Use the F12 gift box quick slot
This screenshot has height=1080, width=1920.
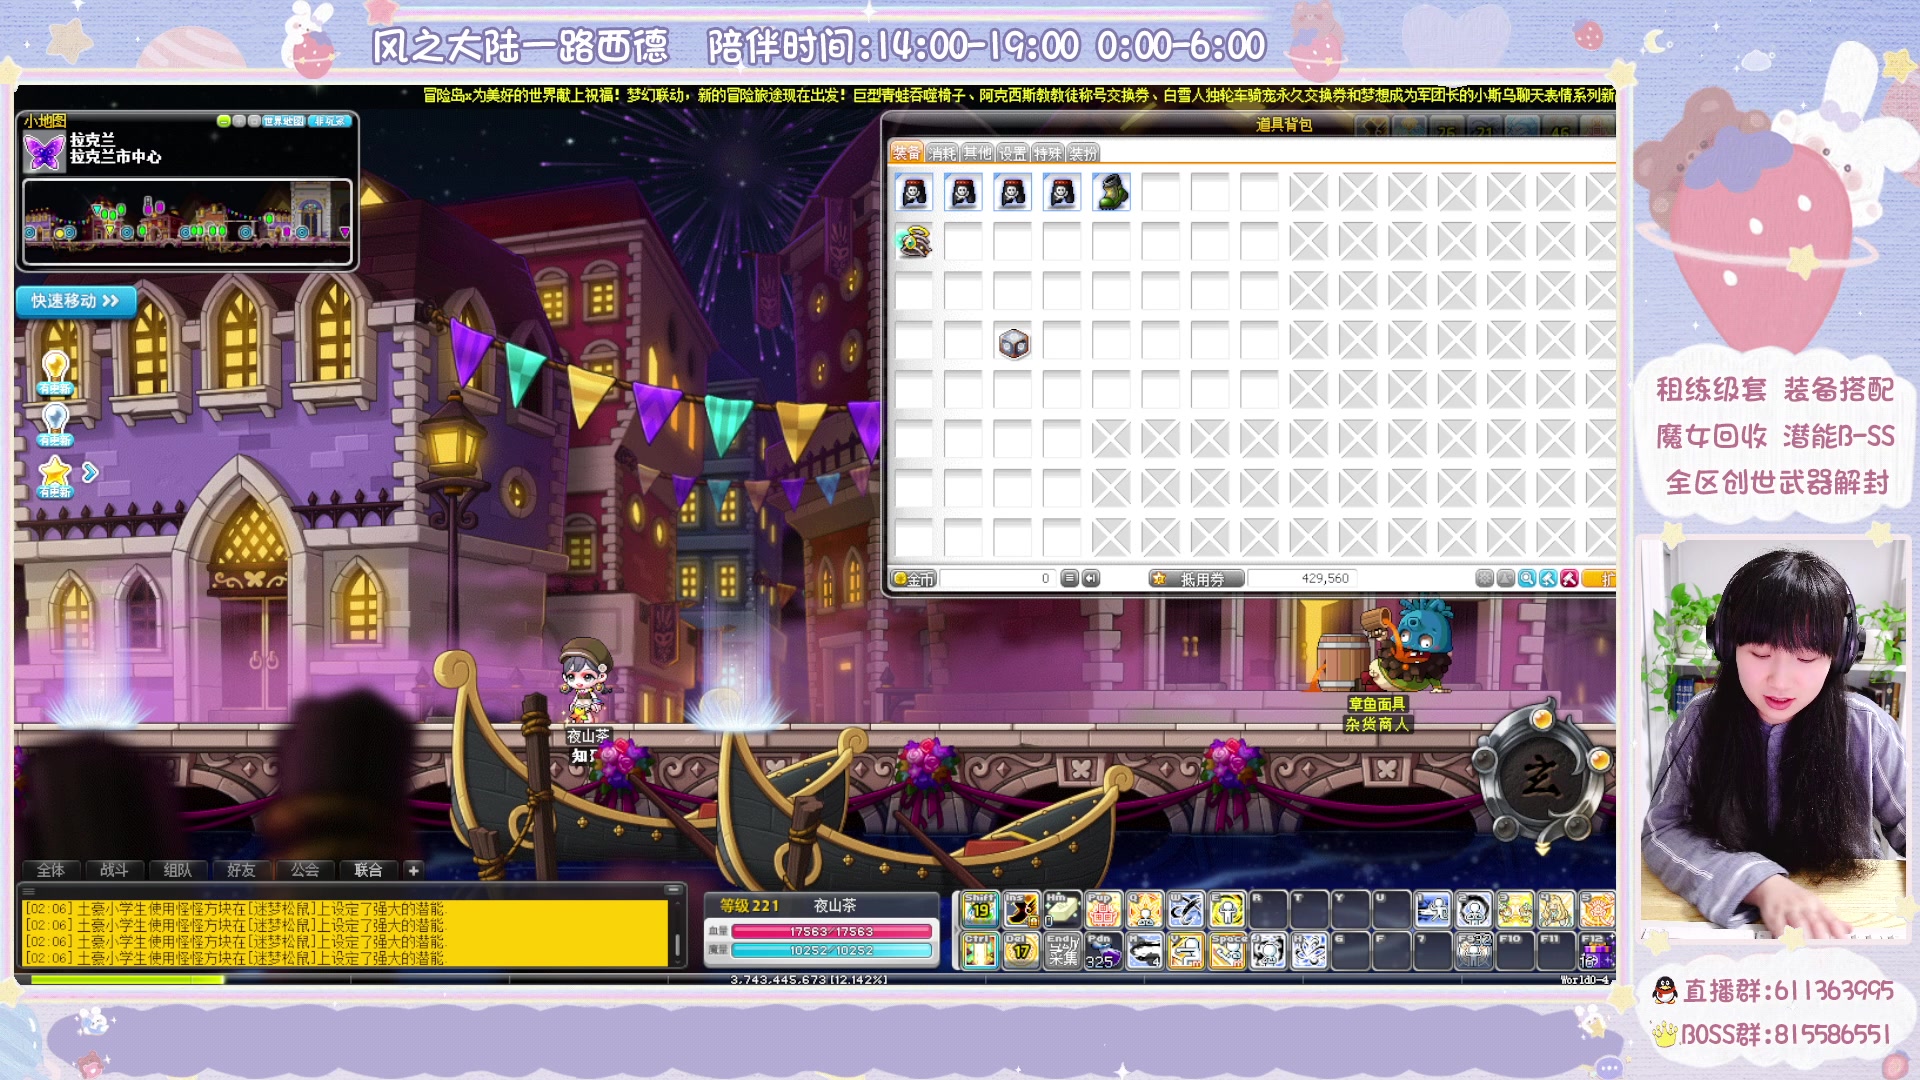coord(1597,950)
